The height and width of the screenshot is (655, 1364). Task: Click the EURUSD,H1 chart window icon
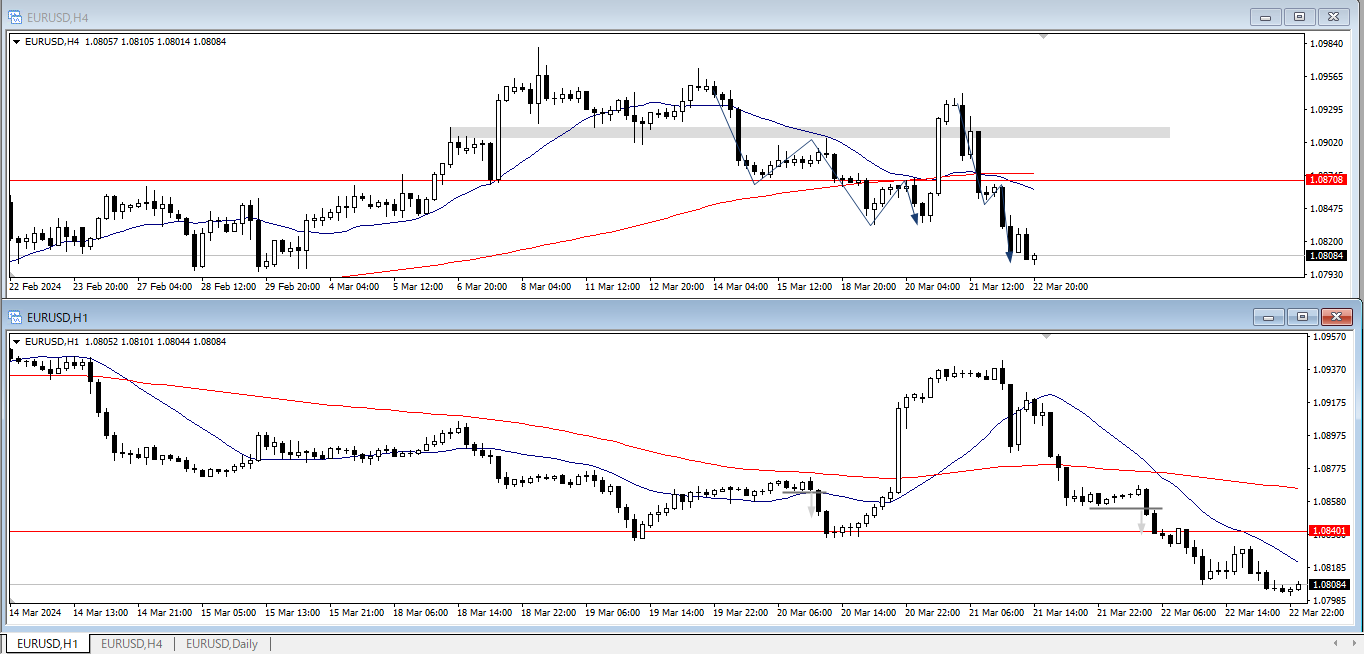point(15,317)
